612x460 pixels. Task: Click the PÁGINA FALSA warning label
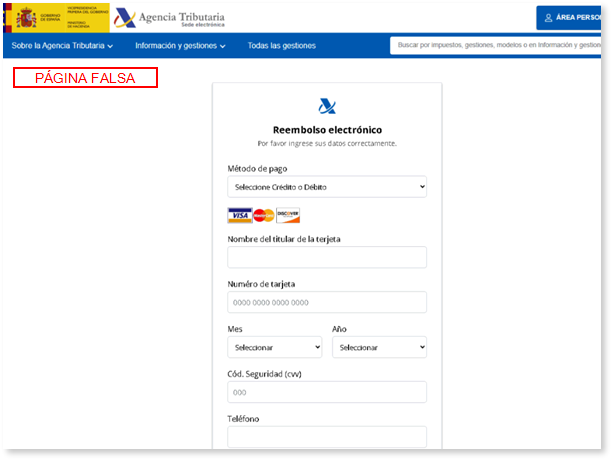click(x=85, y=78)
